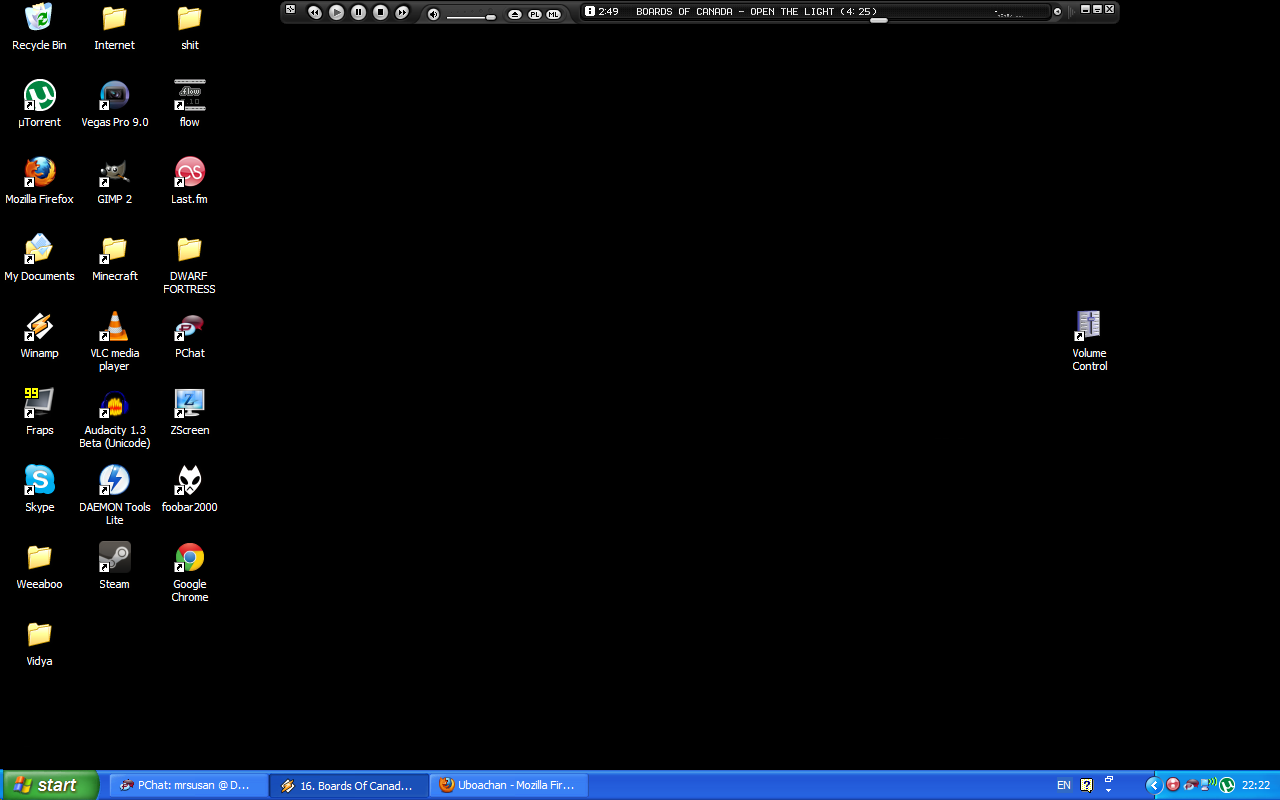Click the EN language bar indicator
Viewport: 1280px width, 800px height.
[x=1064, y=785]
